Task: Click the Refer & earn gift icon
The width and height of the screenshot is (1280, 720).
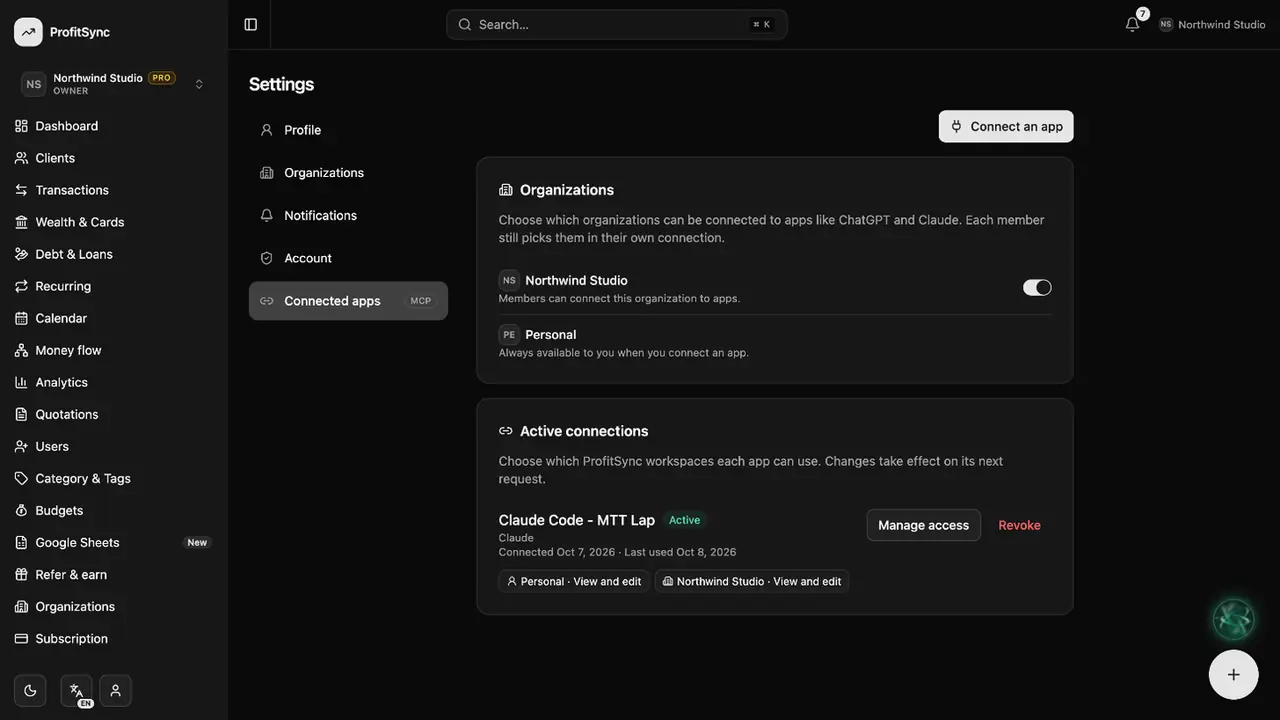Action: point(21,574)
